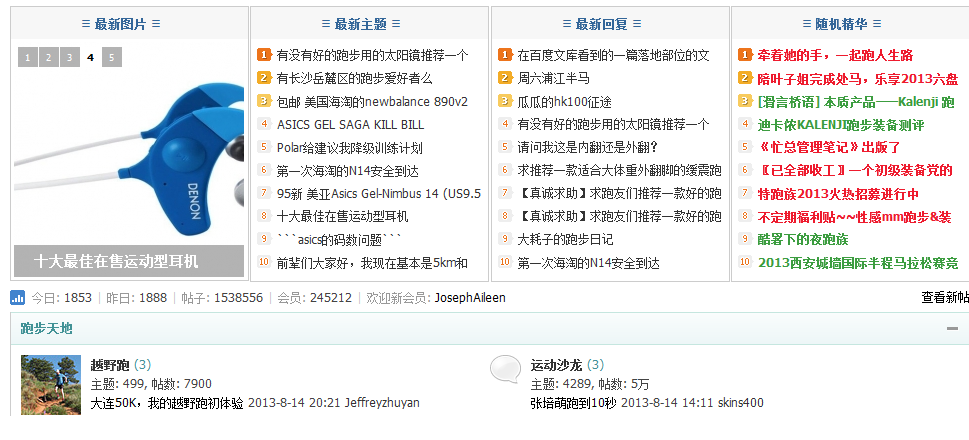
Task: Open the post 大连50K，我的越野跑初体验
Action: tap(167, 403)
